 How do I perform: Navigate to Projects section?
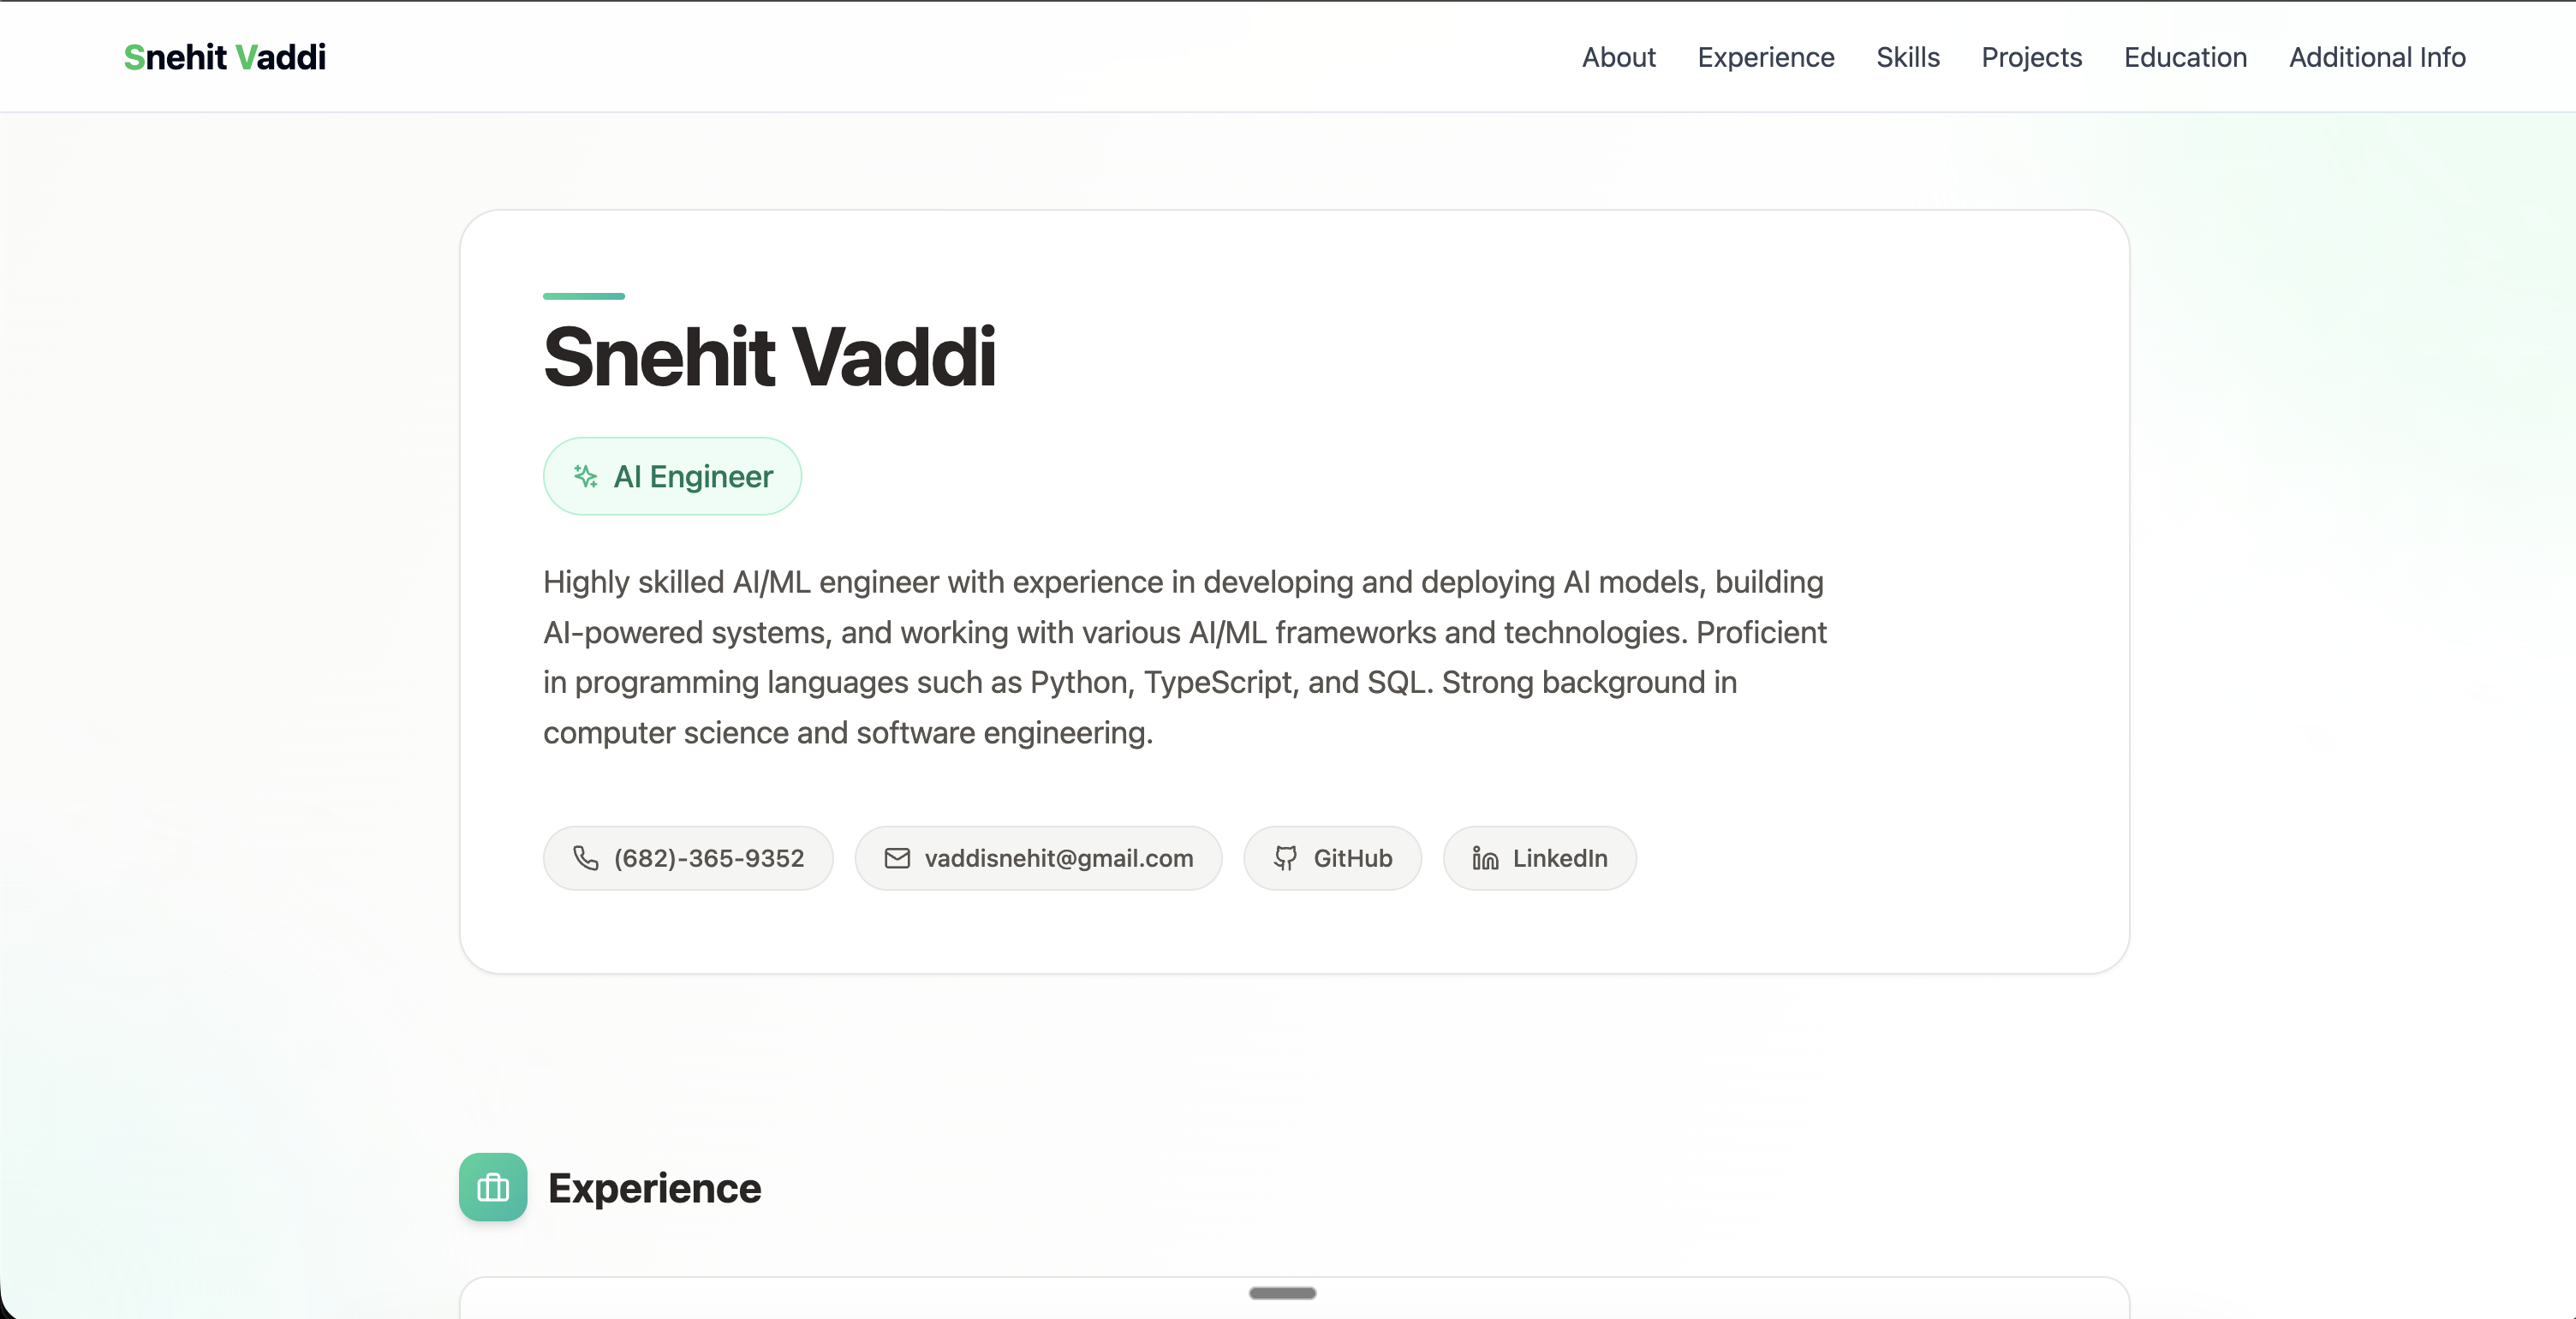coord(2031,57)
